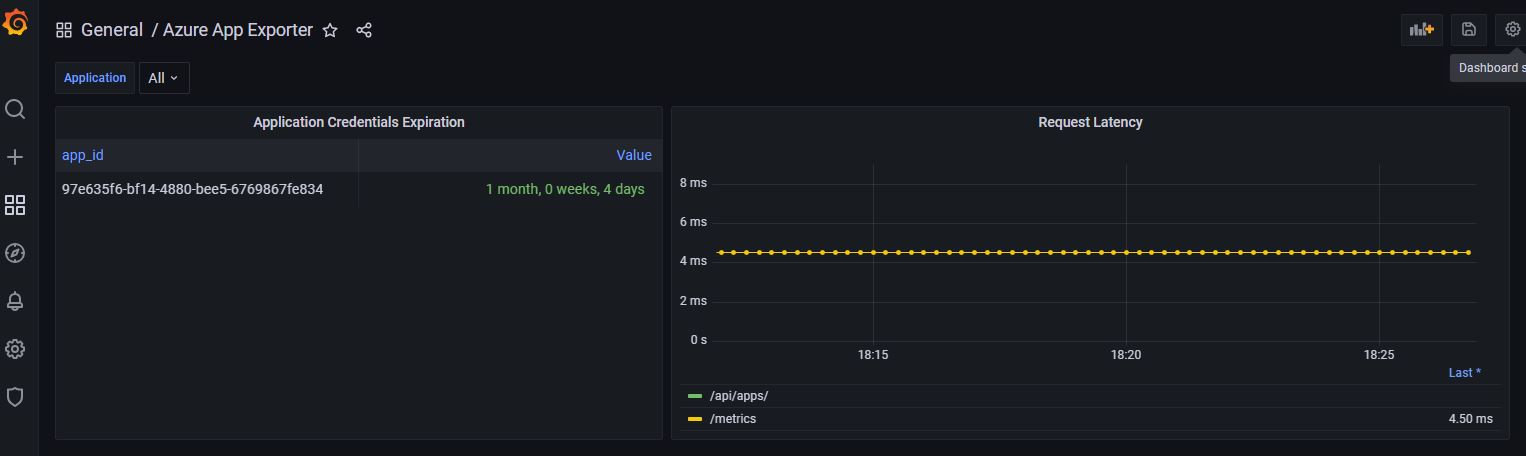
Task: Click the Add panel icon
Action: click(1421, 30)
